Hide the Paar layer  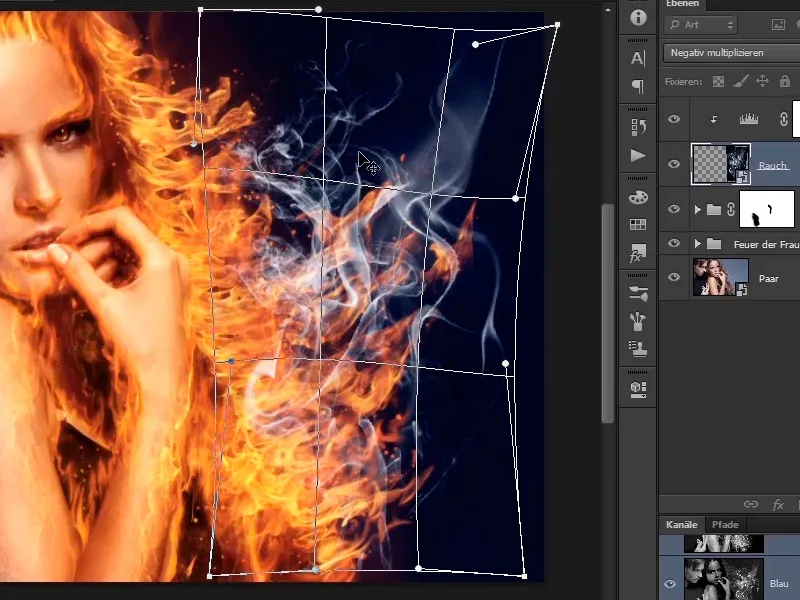point(674,277)
